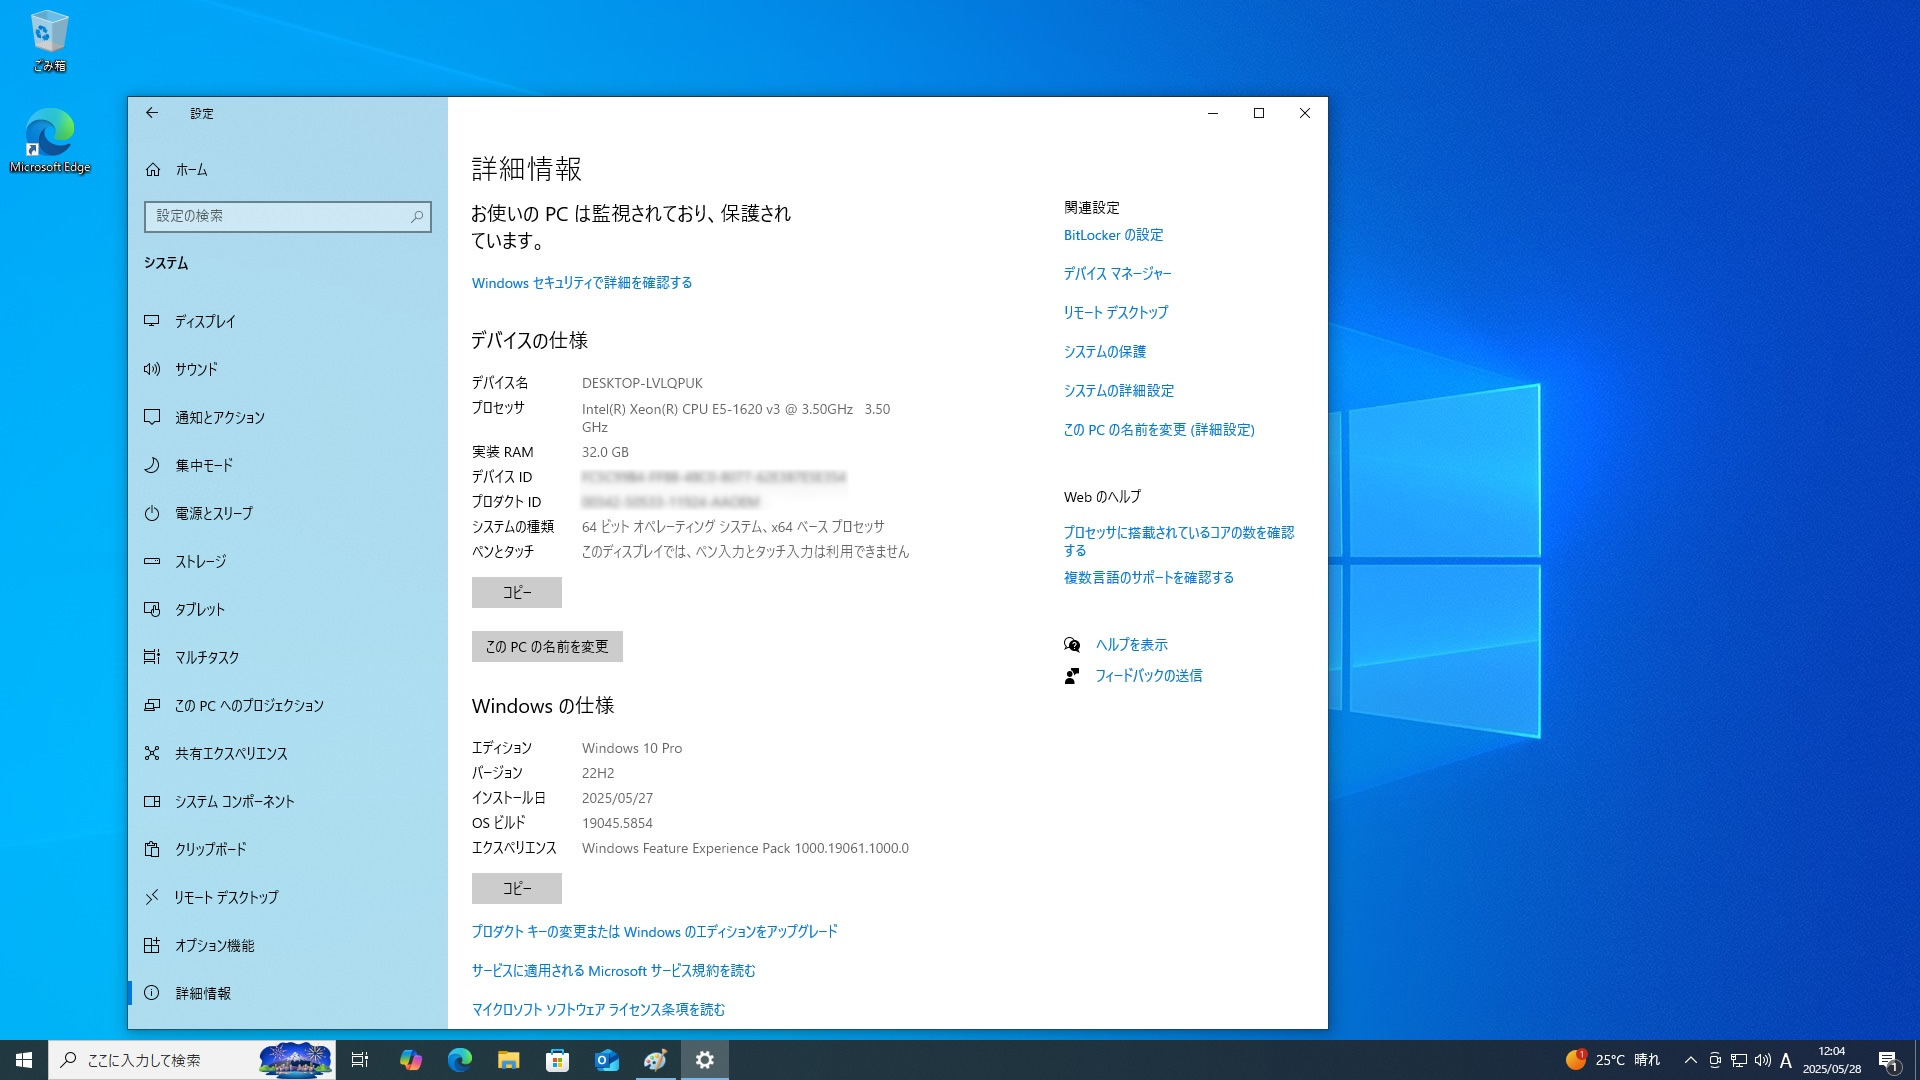Open ストレージ settings
The width and height of the screenshot is (1920, 1080).
[x=288, y=561]
